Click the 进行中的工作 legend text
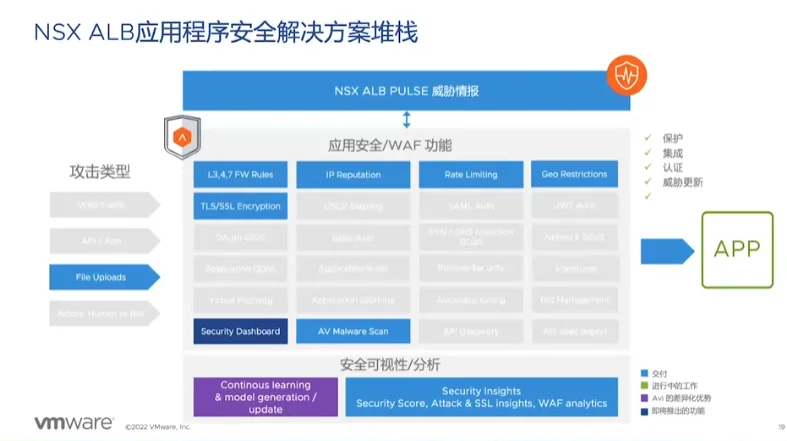This screenshot has width=787, height=441. 675,386
